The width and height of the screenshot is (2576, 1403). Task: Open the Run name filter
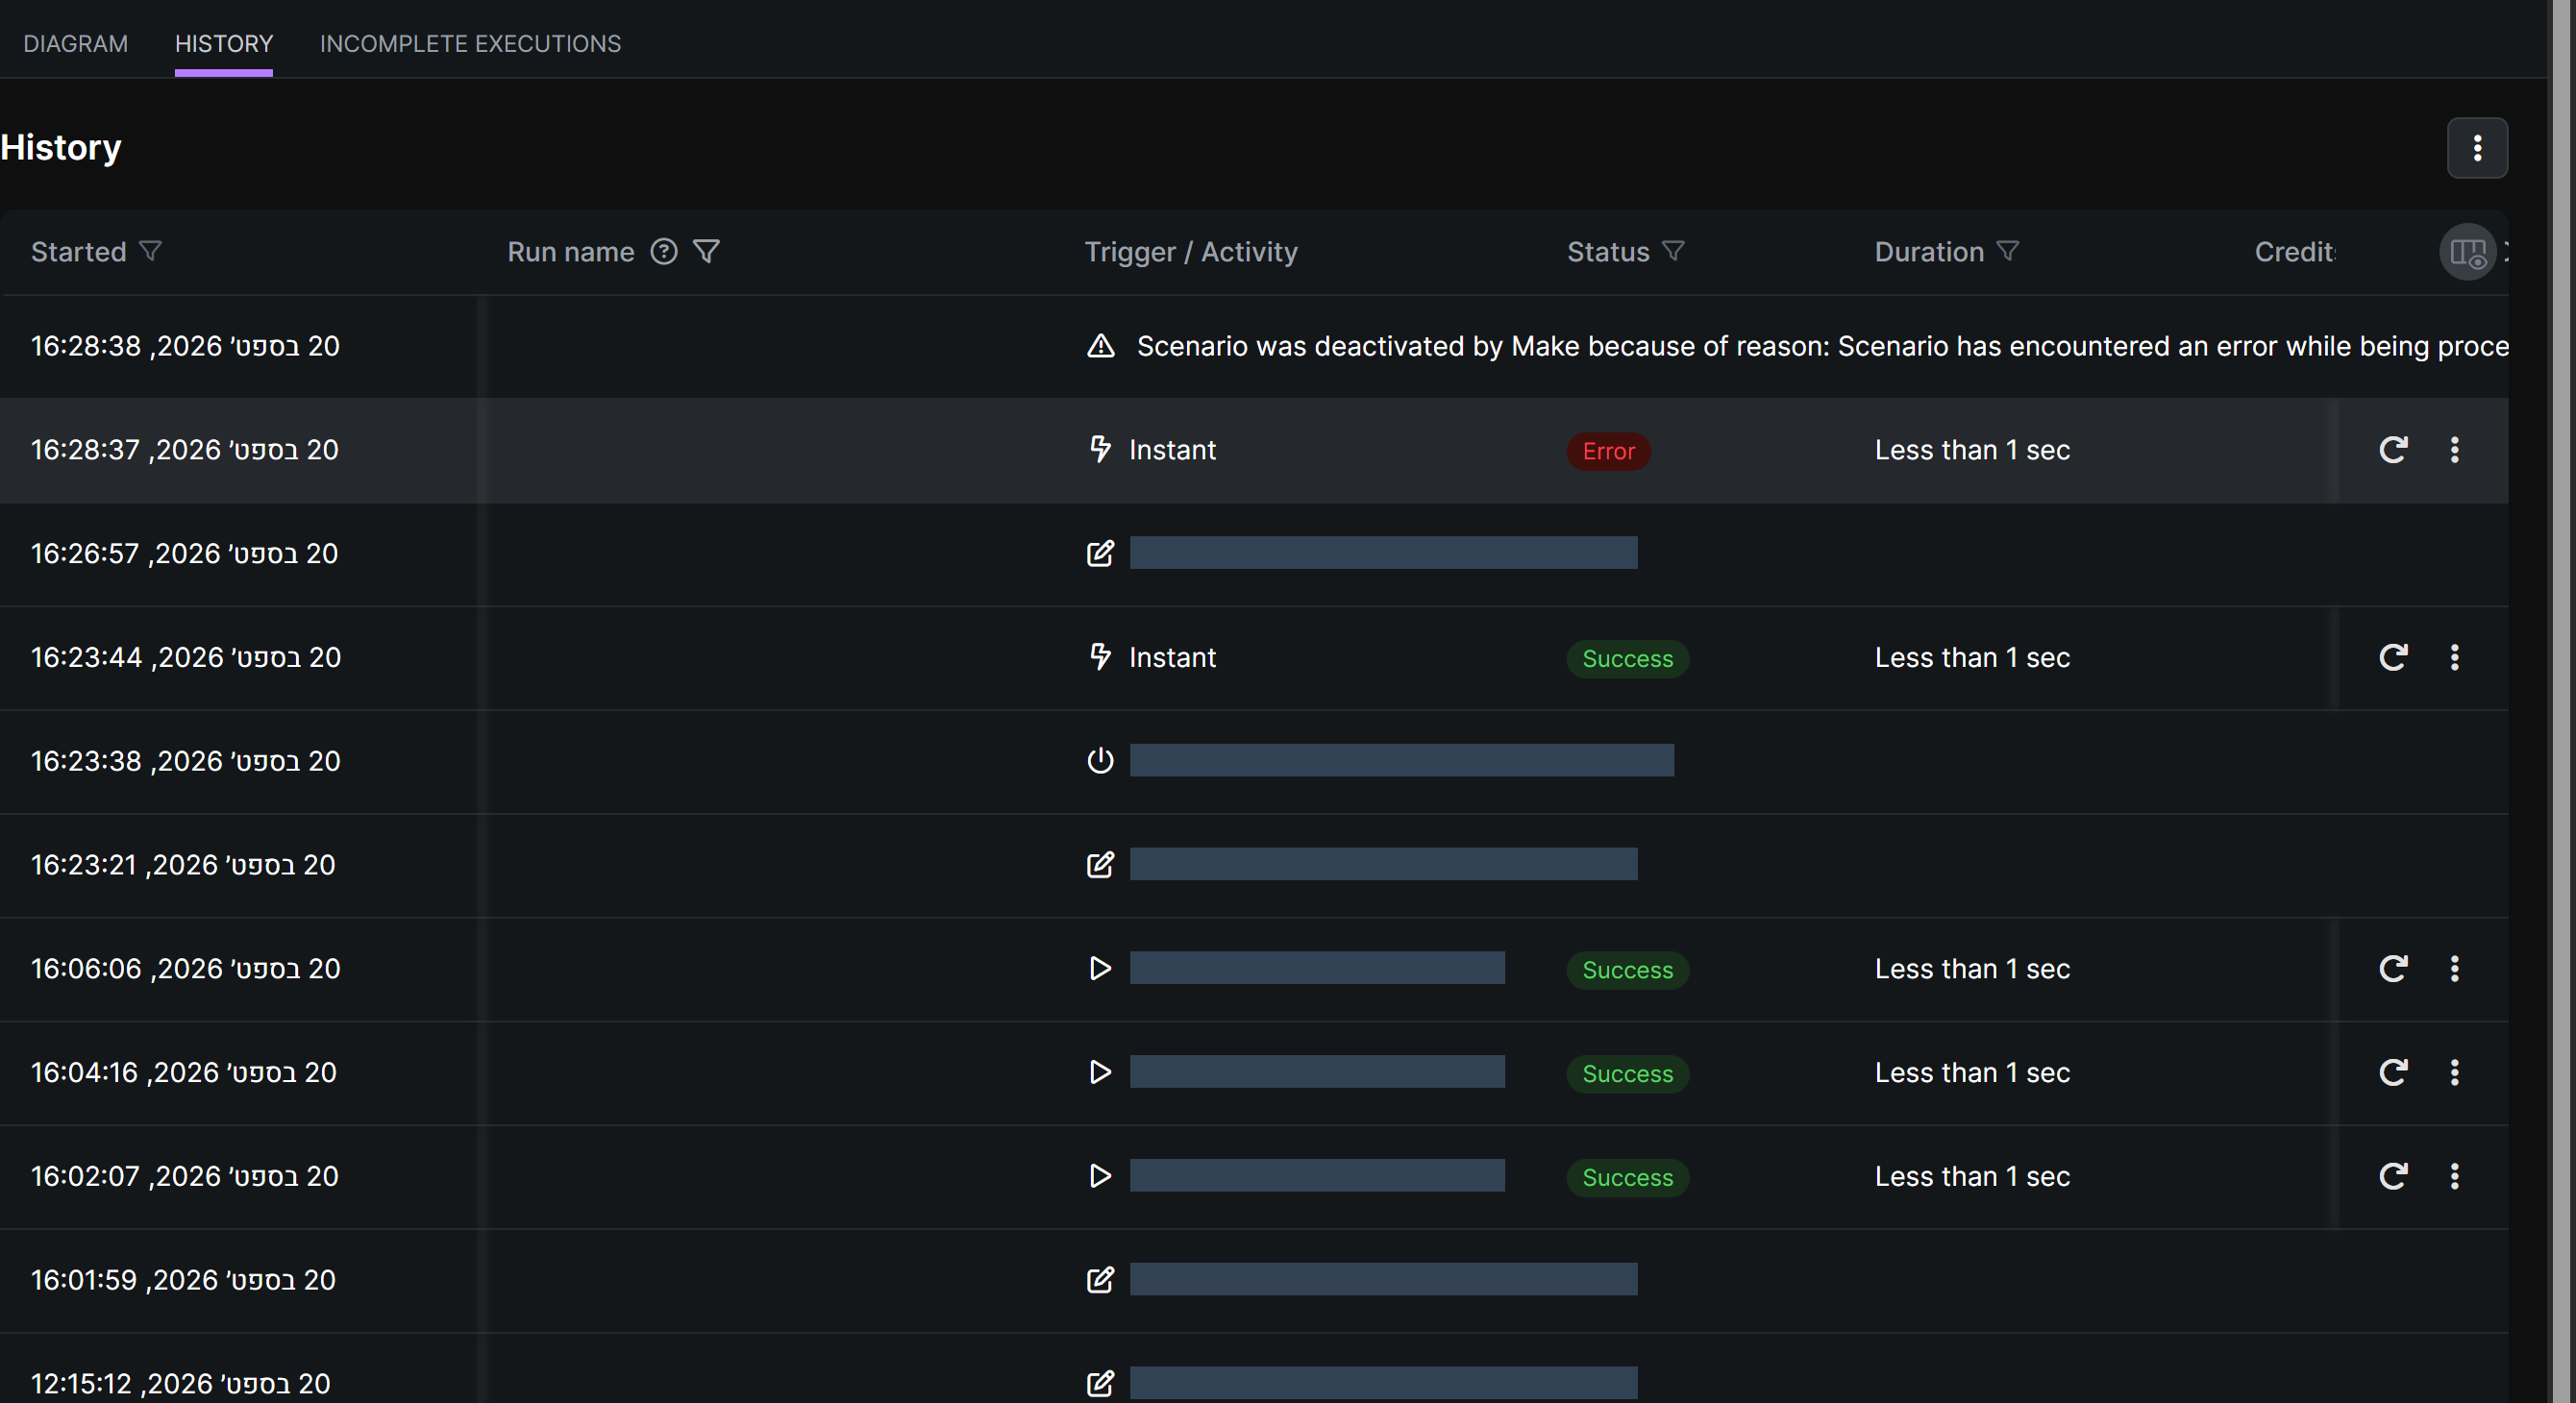[x=707, y=251]
